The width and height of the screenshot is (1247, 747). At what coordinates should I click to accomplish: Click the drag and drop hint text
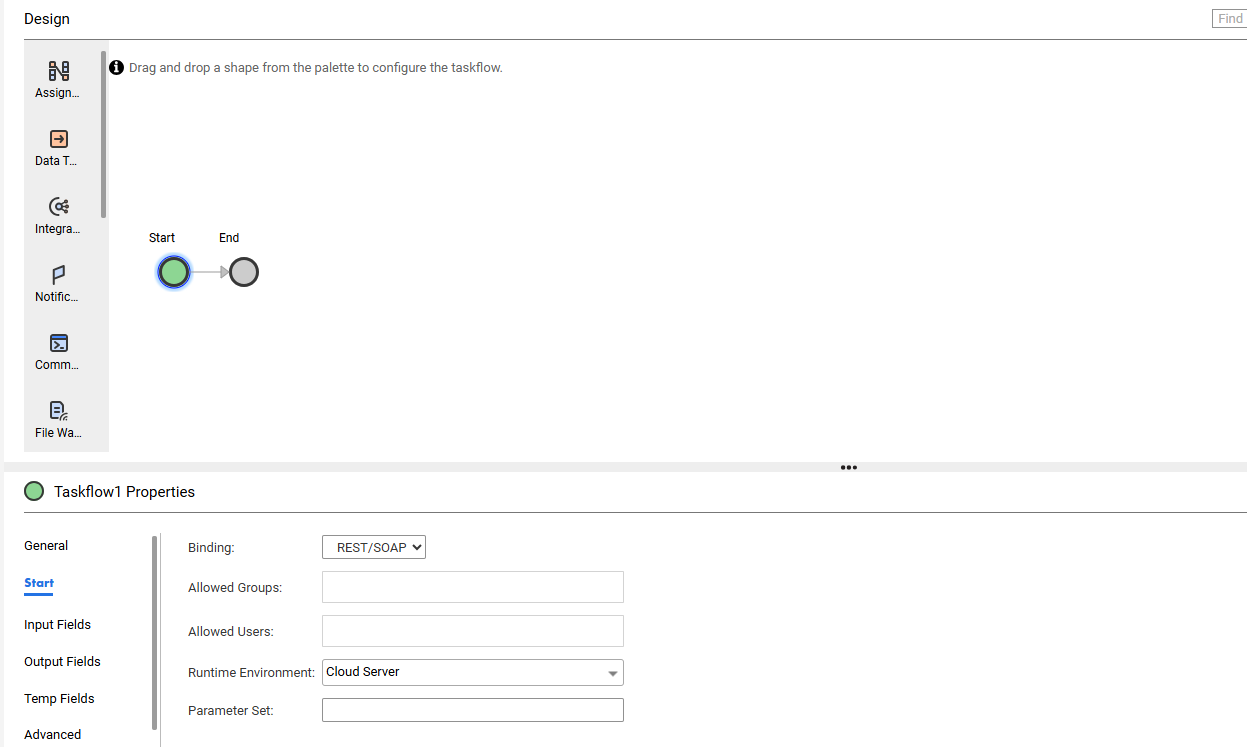316,68
